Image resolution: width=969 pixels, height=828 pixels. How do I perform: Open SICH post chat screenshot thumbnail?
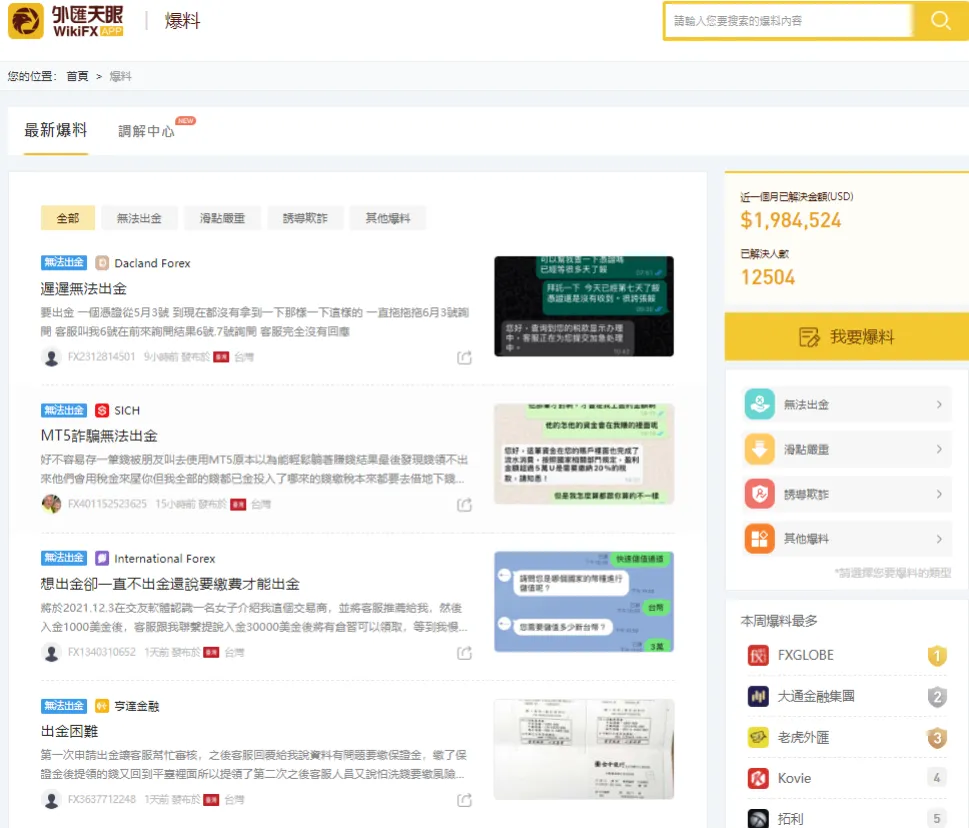click(584, 454)
